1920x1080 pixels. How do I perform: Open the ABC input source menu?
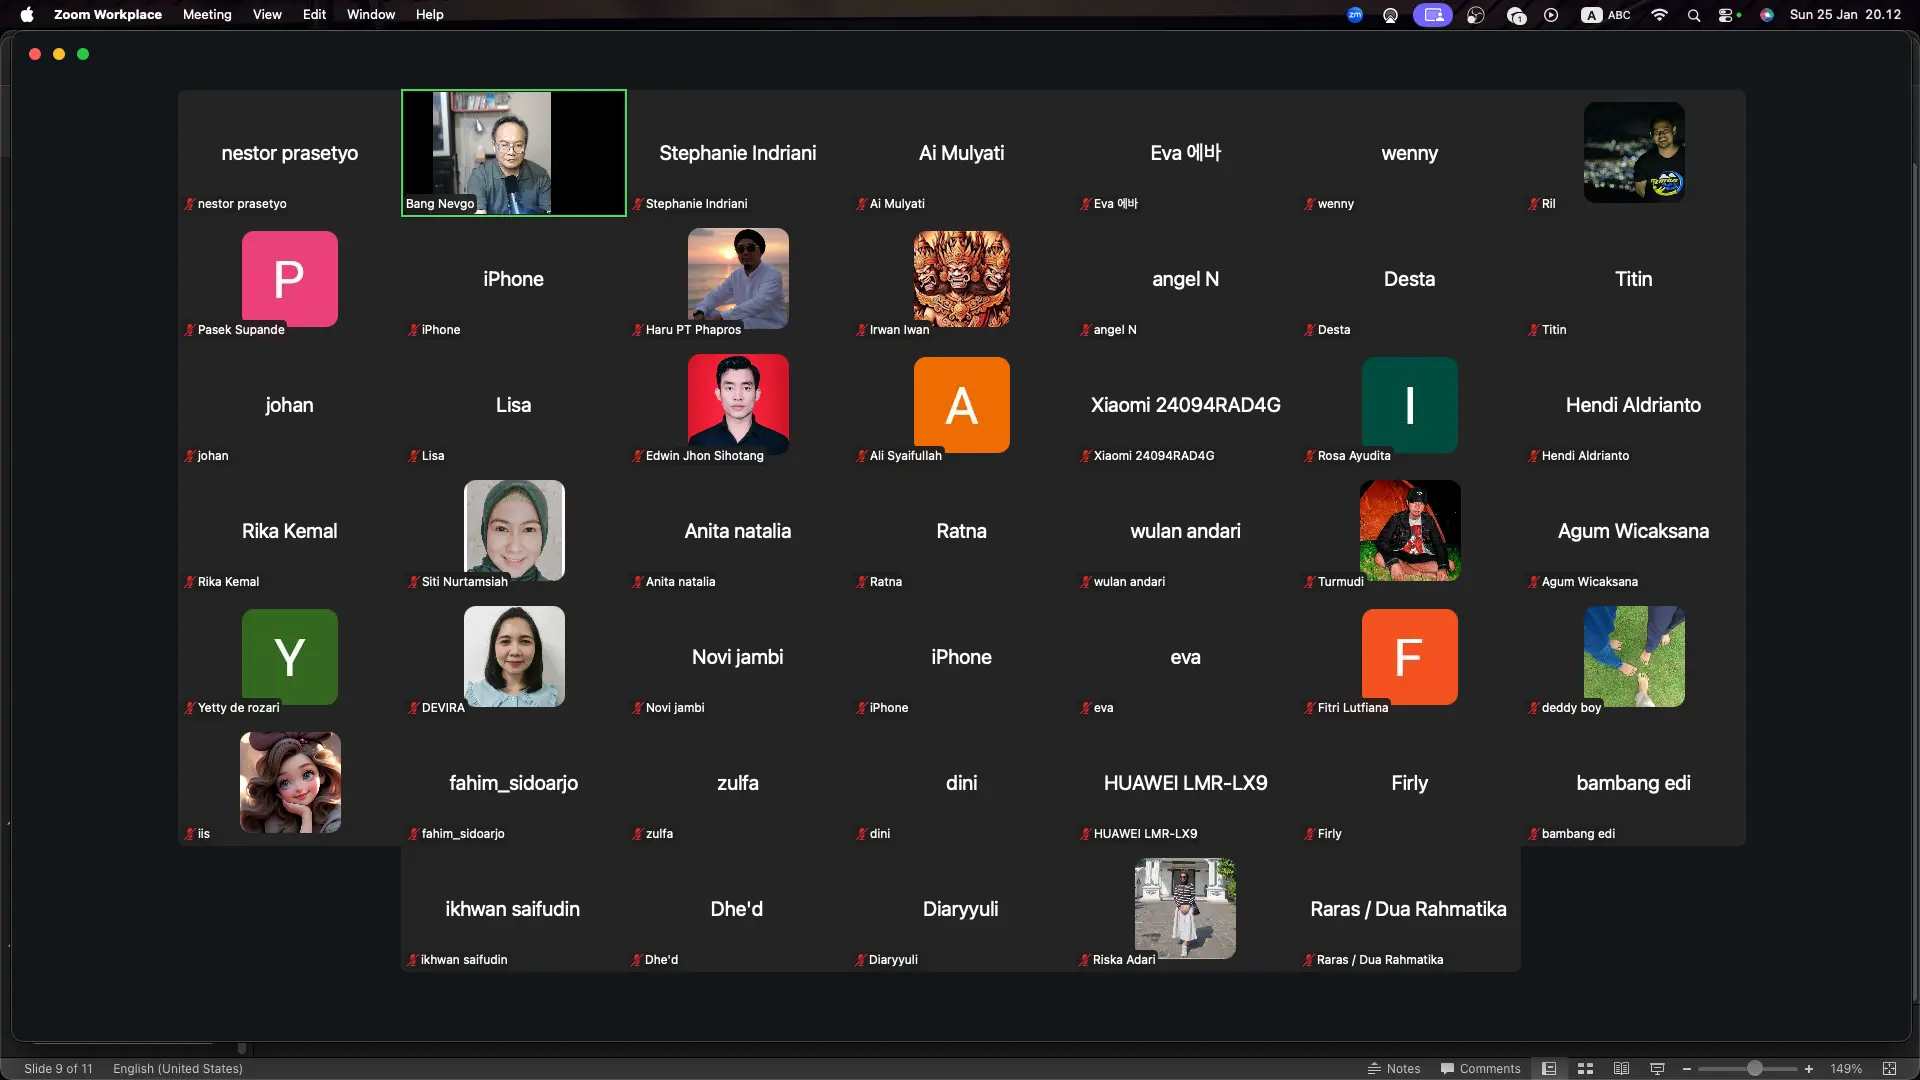coord(1606,15)
